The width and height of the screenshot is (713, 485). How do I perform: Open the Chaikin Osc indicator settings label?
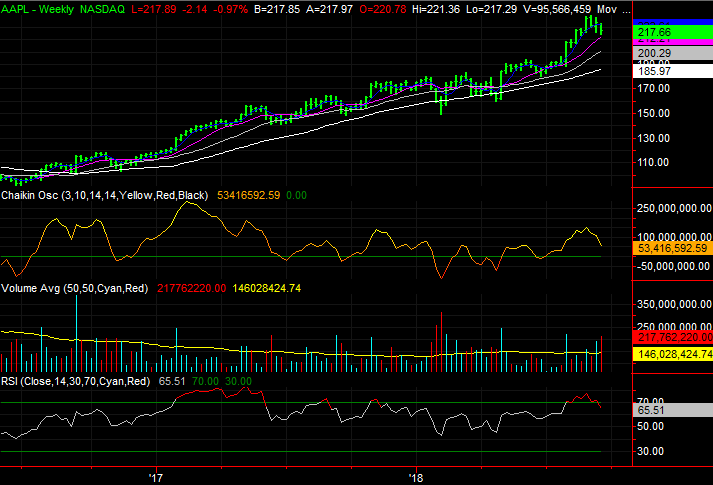[x=105, y=195]
